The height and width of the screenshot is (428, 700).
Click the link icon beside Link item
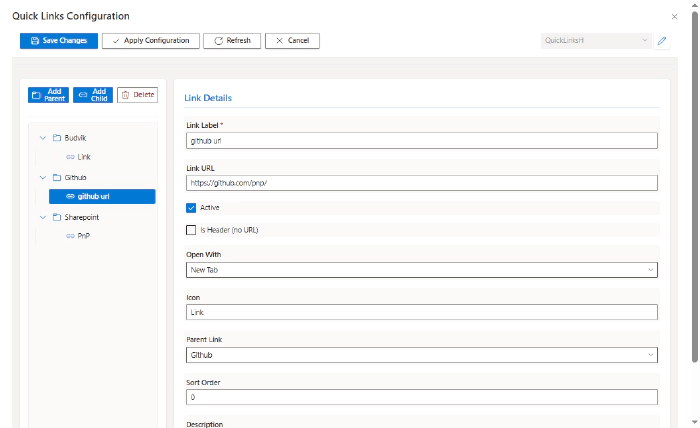[70, 157]
